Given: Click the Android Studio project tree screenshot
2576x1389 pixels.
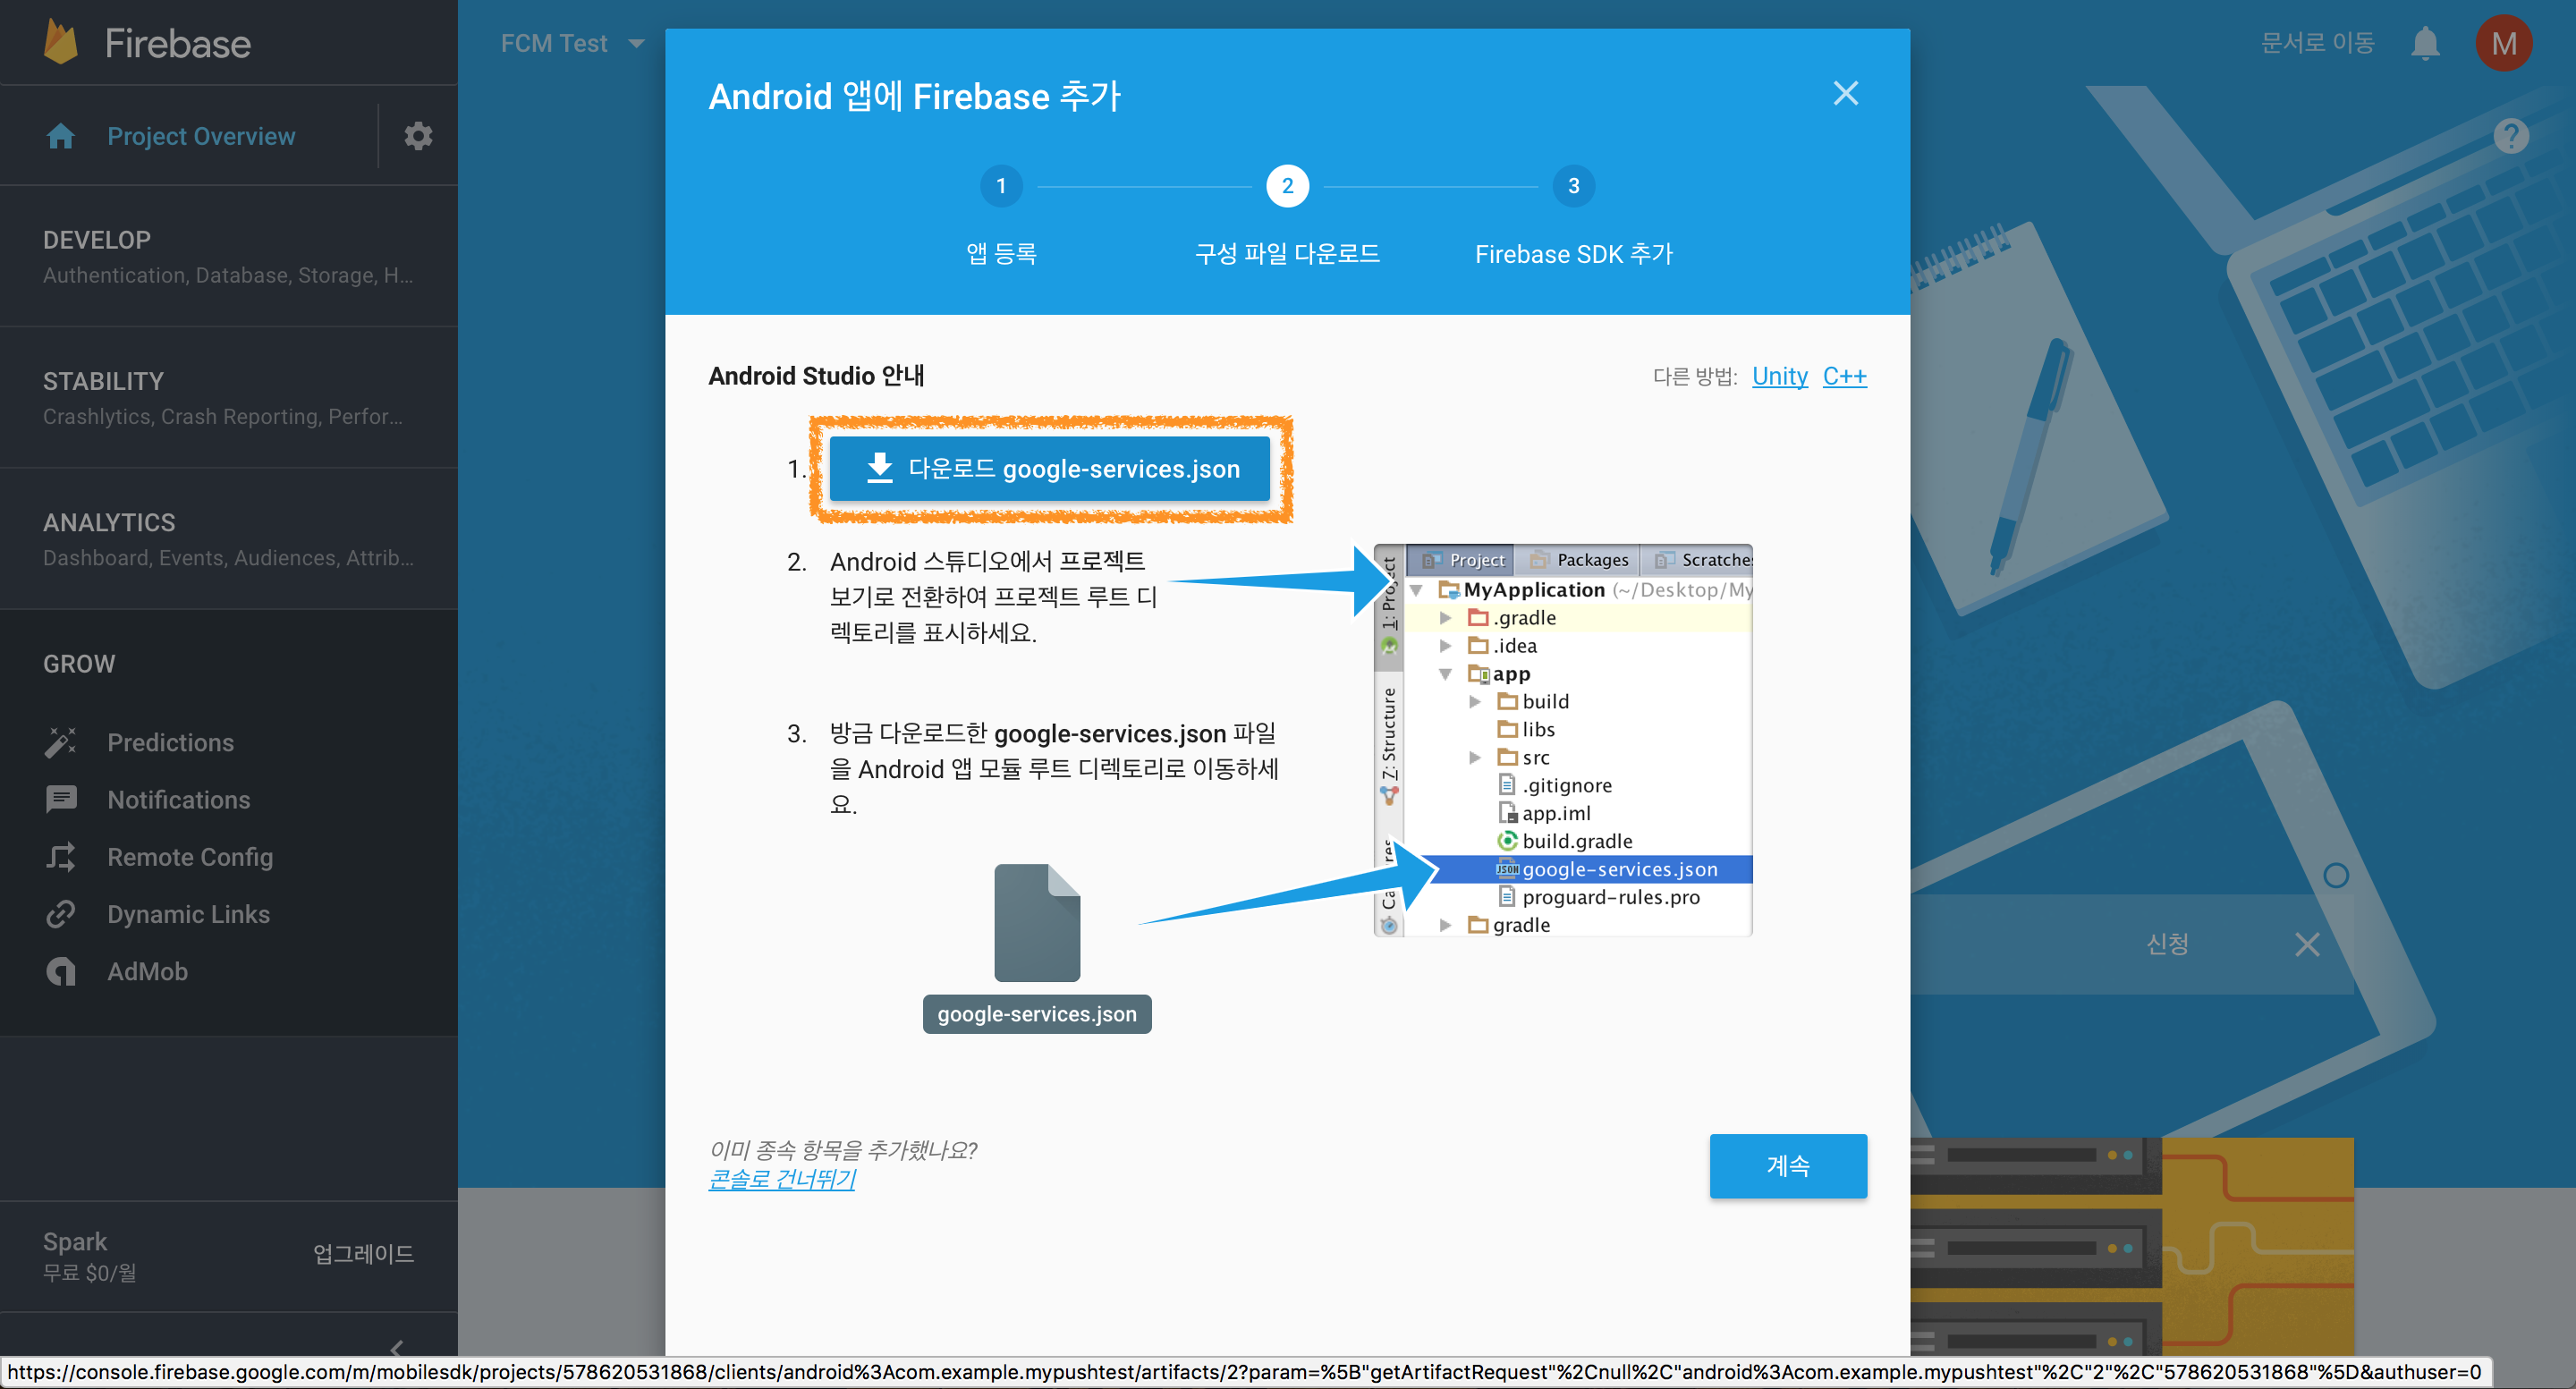Looking at the screenshot, I should click(x=1563, y=740).
